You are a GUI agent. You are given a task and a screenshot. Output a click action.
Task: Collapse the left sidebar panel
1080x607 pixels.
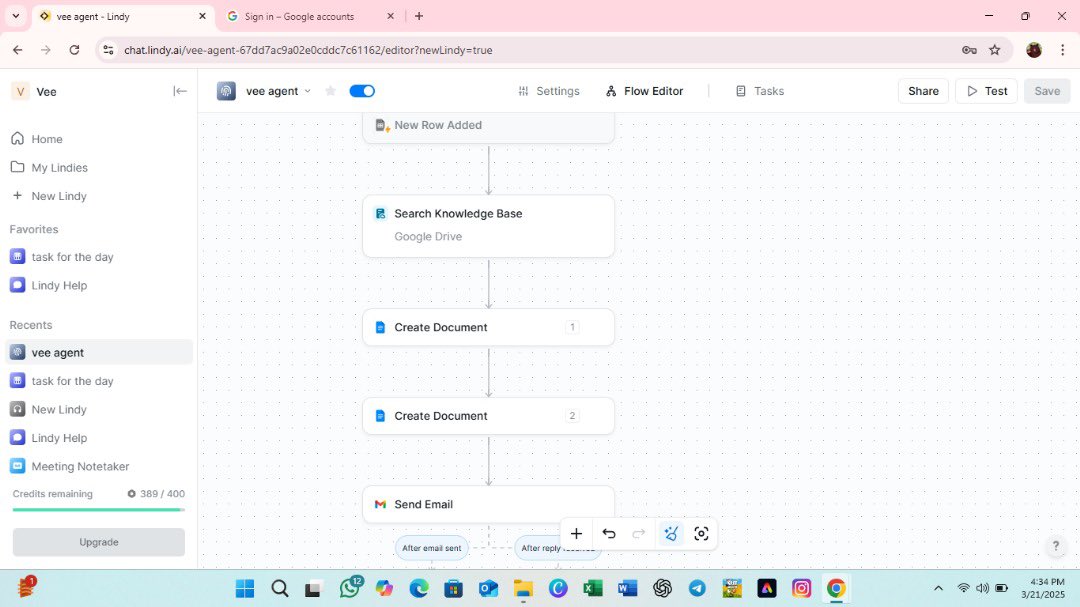coord(180,91)
